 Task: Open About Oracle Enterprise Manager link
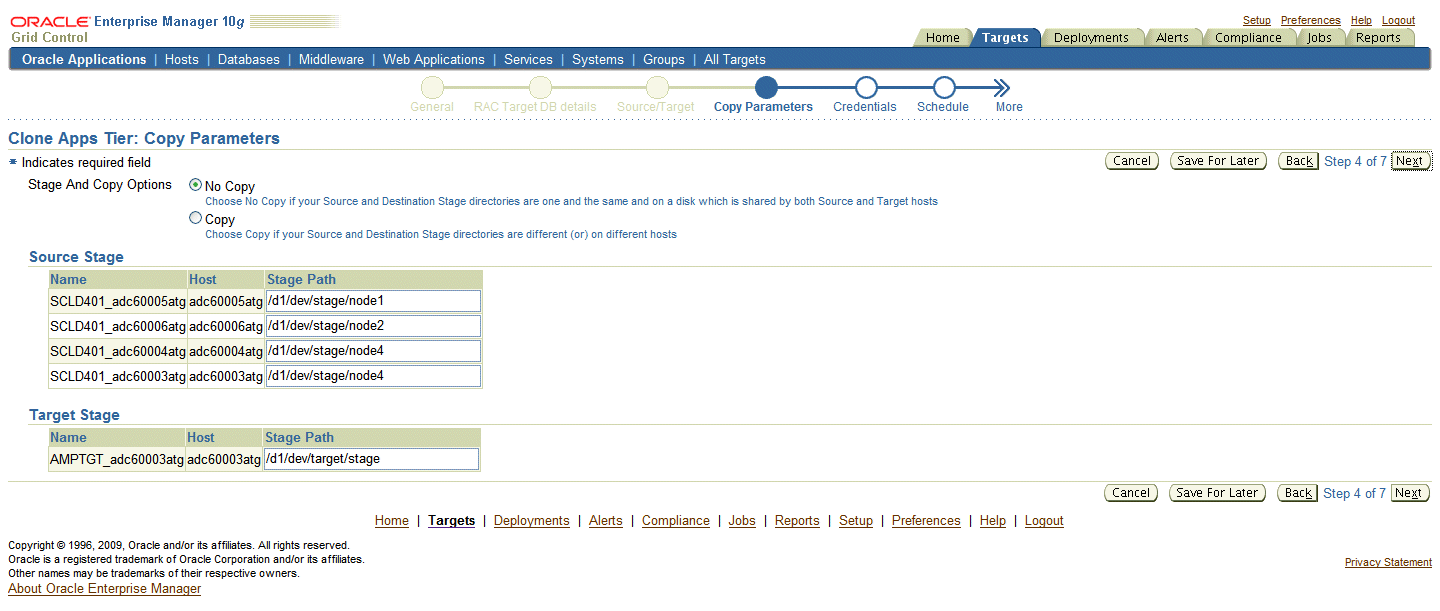(x=105, y=589)
